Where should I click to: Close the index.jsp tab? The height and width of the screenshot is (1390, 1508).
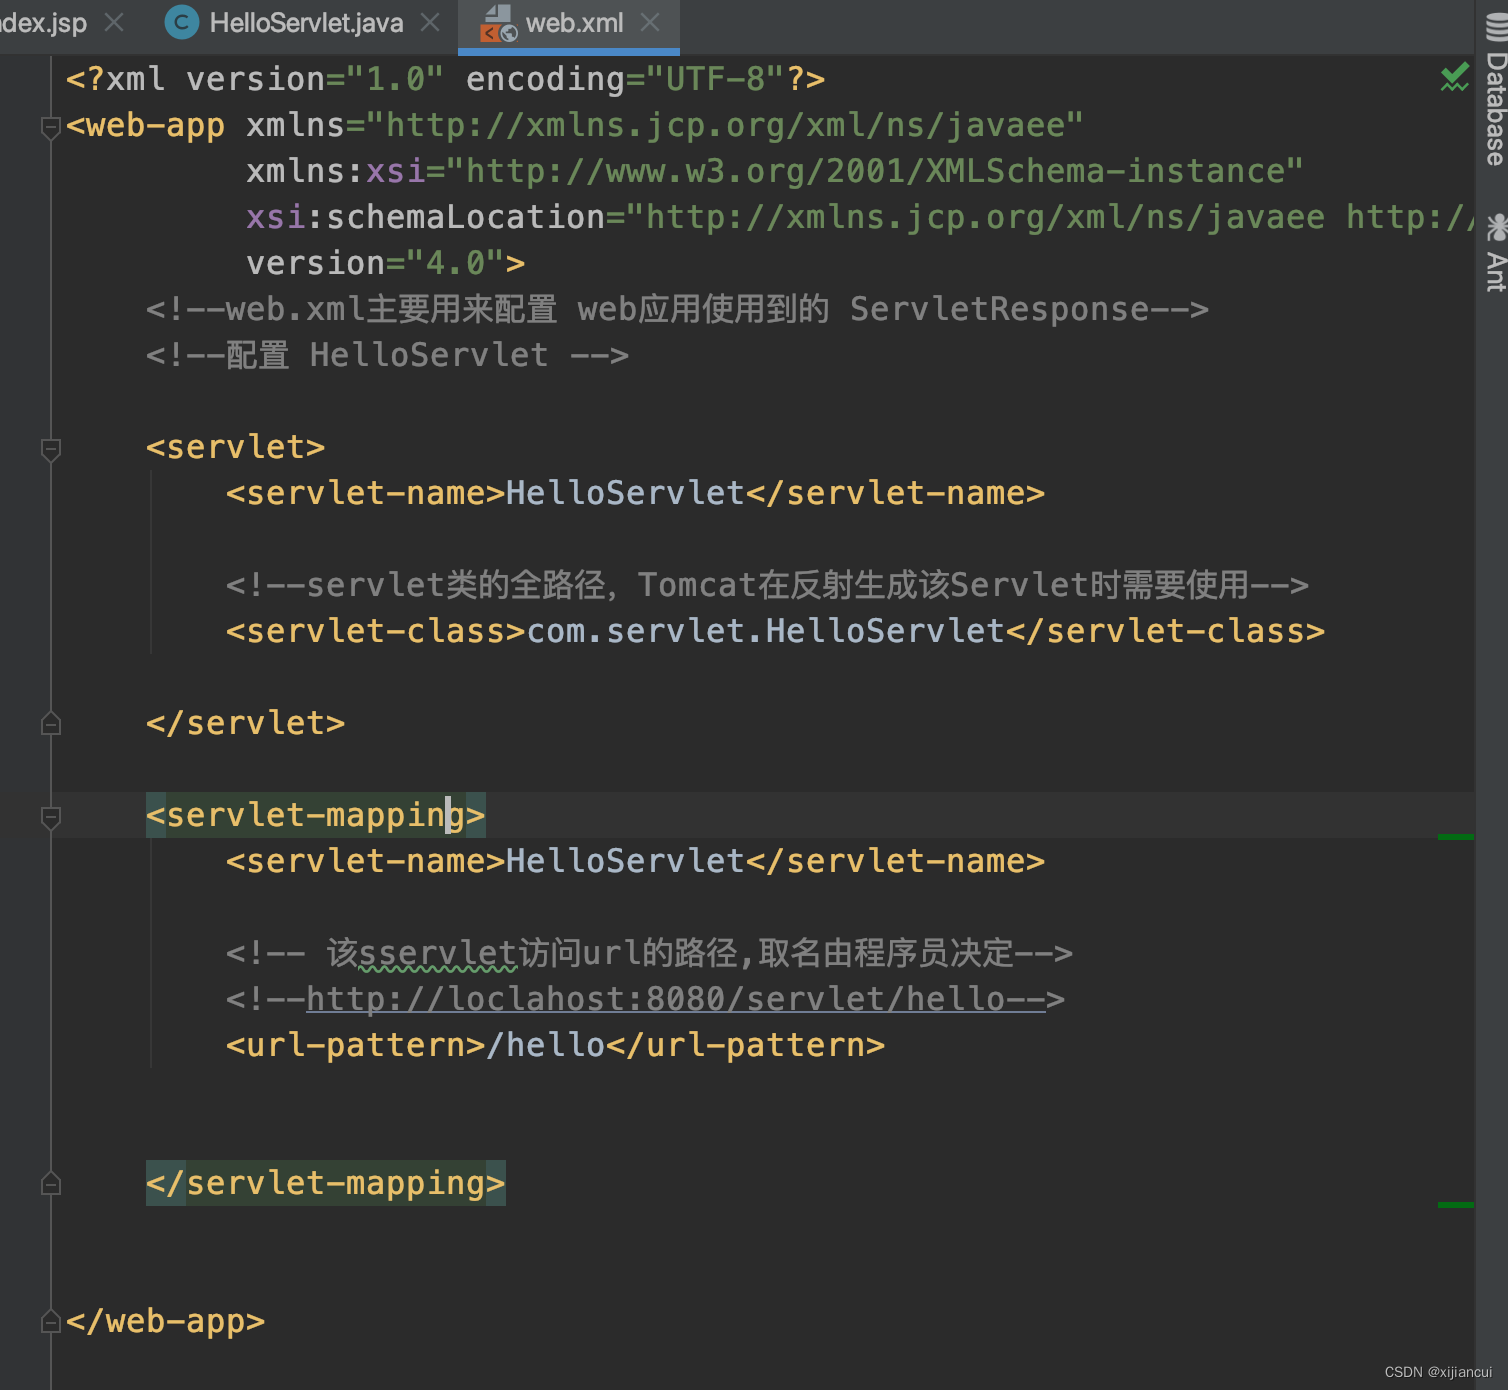[114, 21]
